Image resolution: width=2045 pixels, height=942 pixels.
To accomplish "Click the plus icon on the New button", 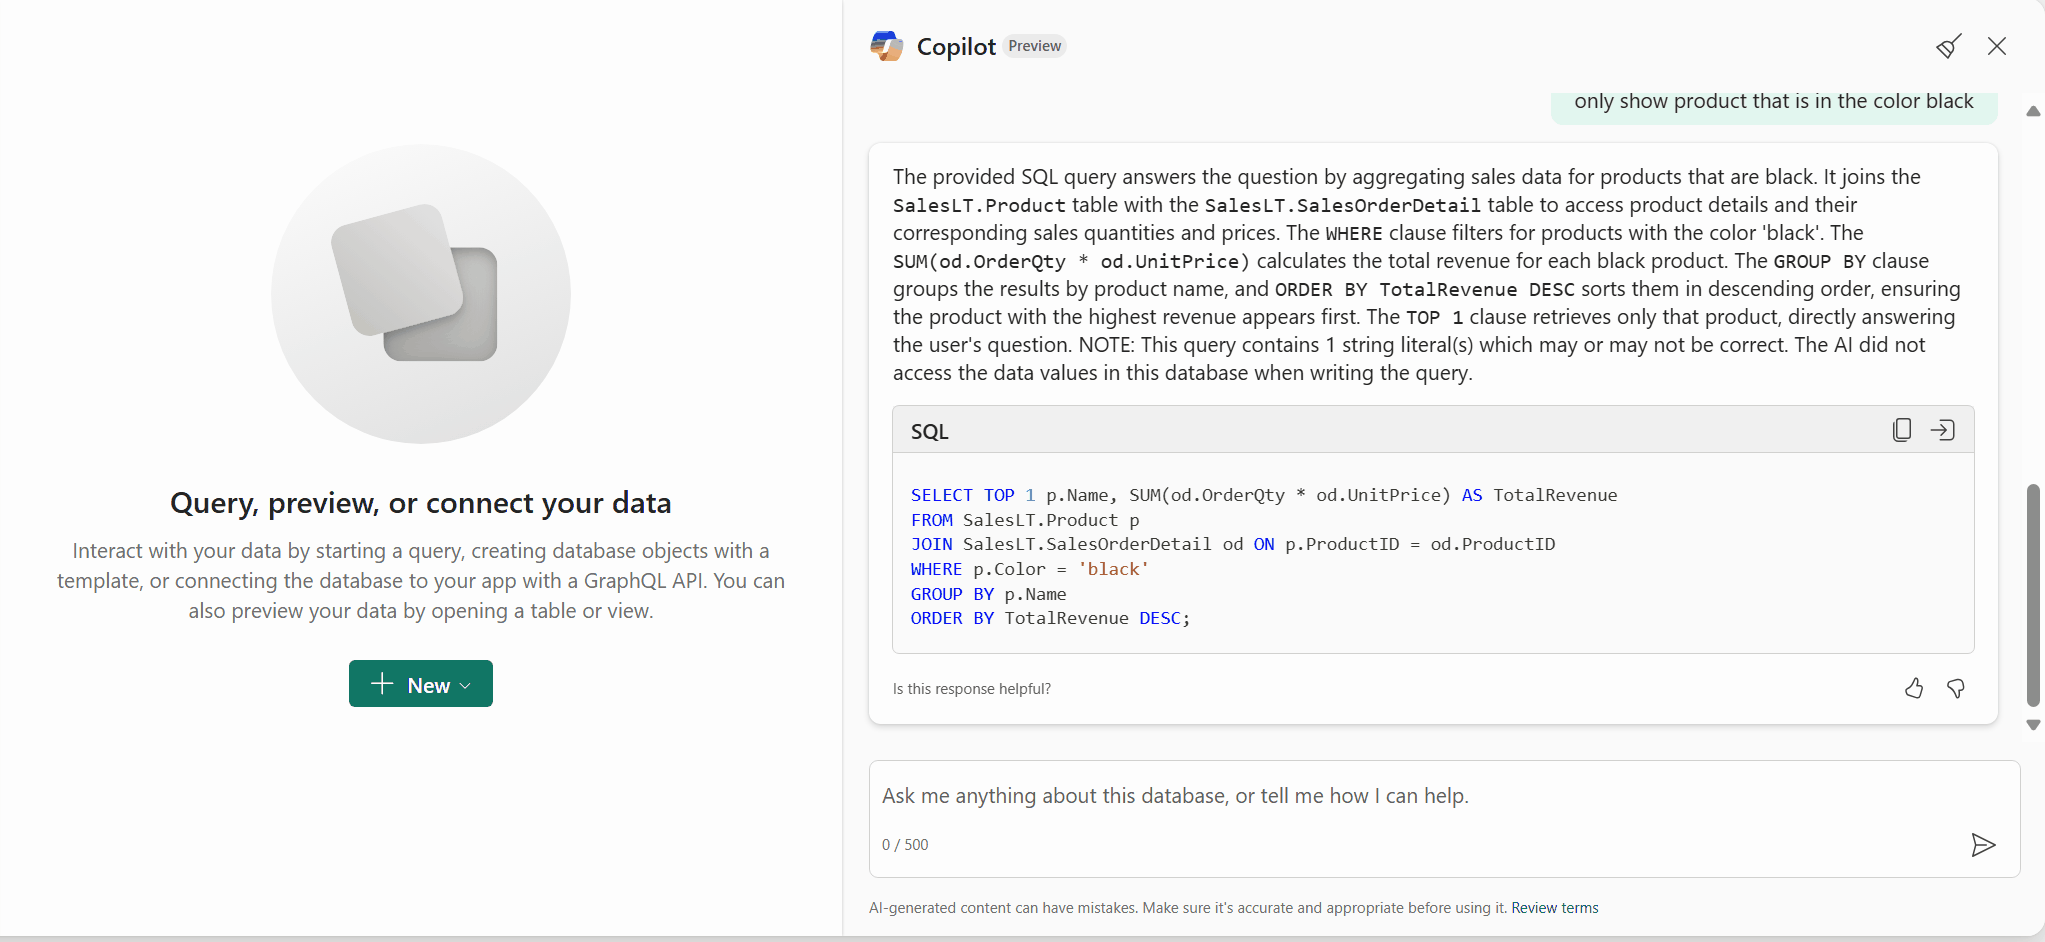I will click(x=382, y=684).
